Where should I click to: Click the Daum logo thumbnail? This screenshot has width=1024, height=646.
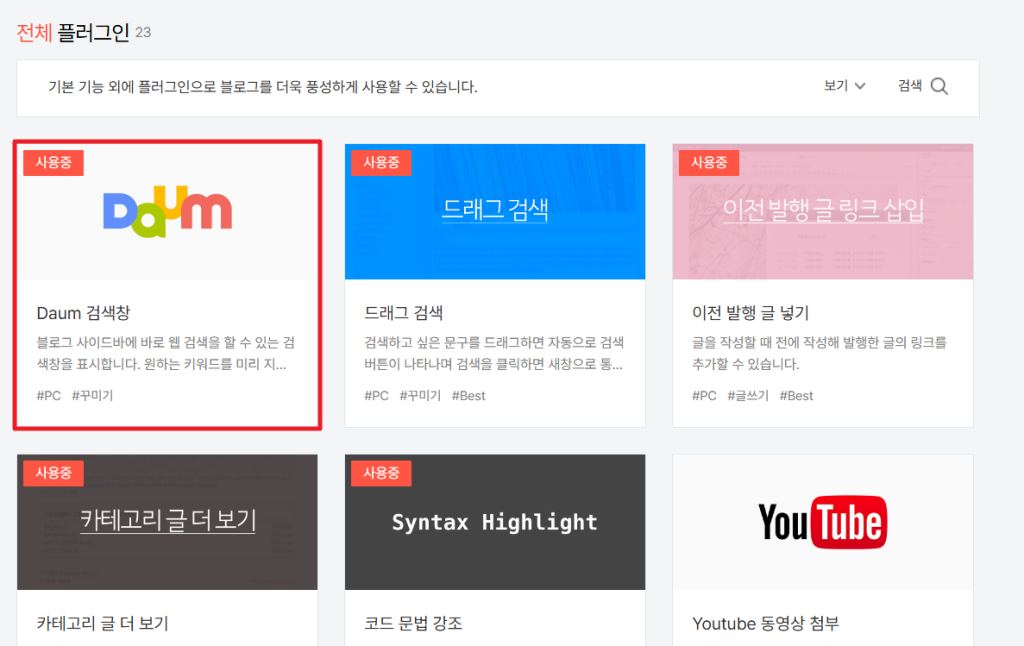[168, 211]
